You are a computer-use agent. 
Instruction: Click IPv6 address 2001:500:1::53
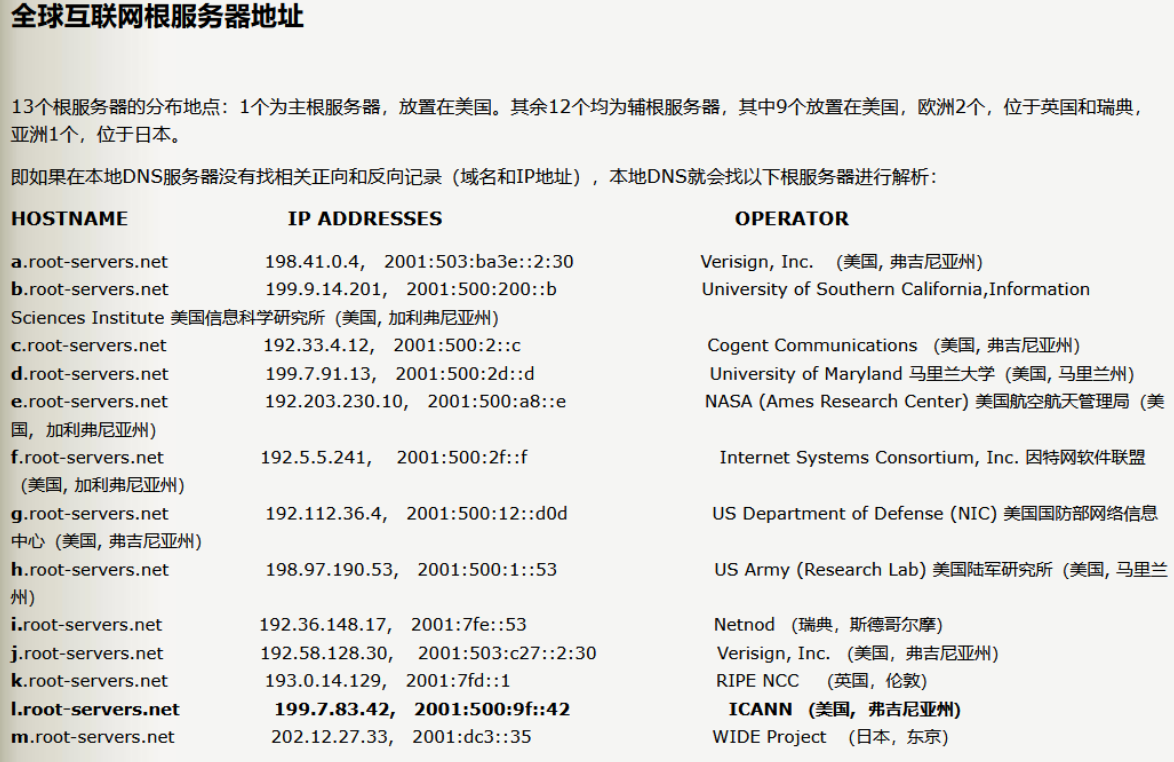click(x=487, y=570)
